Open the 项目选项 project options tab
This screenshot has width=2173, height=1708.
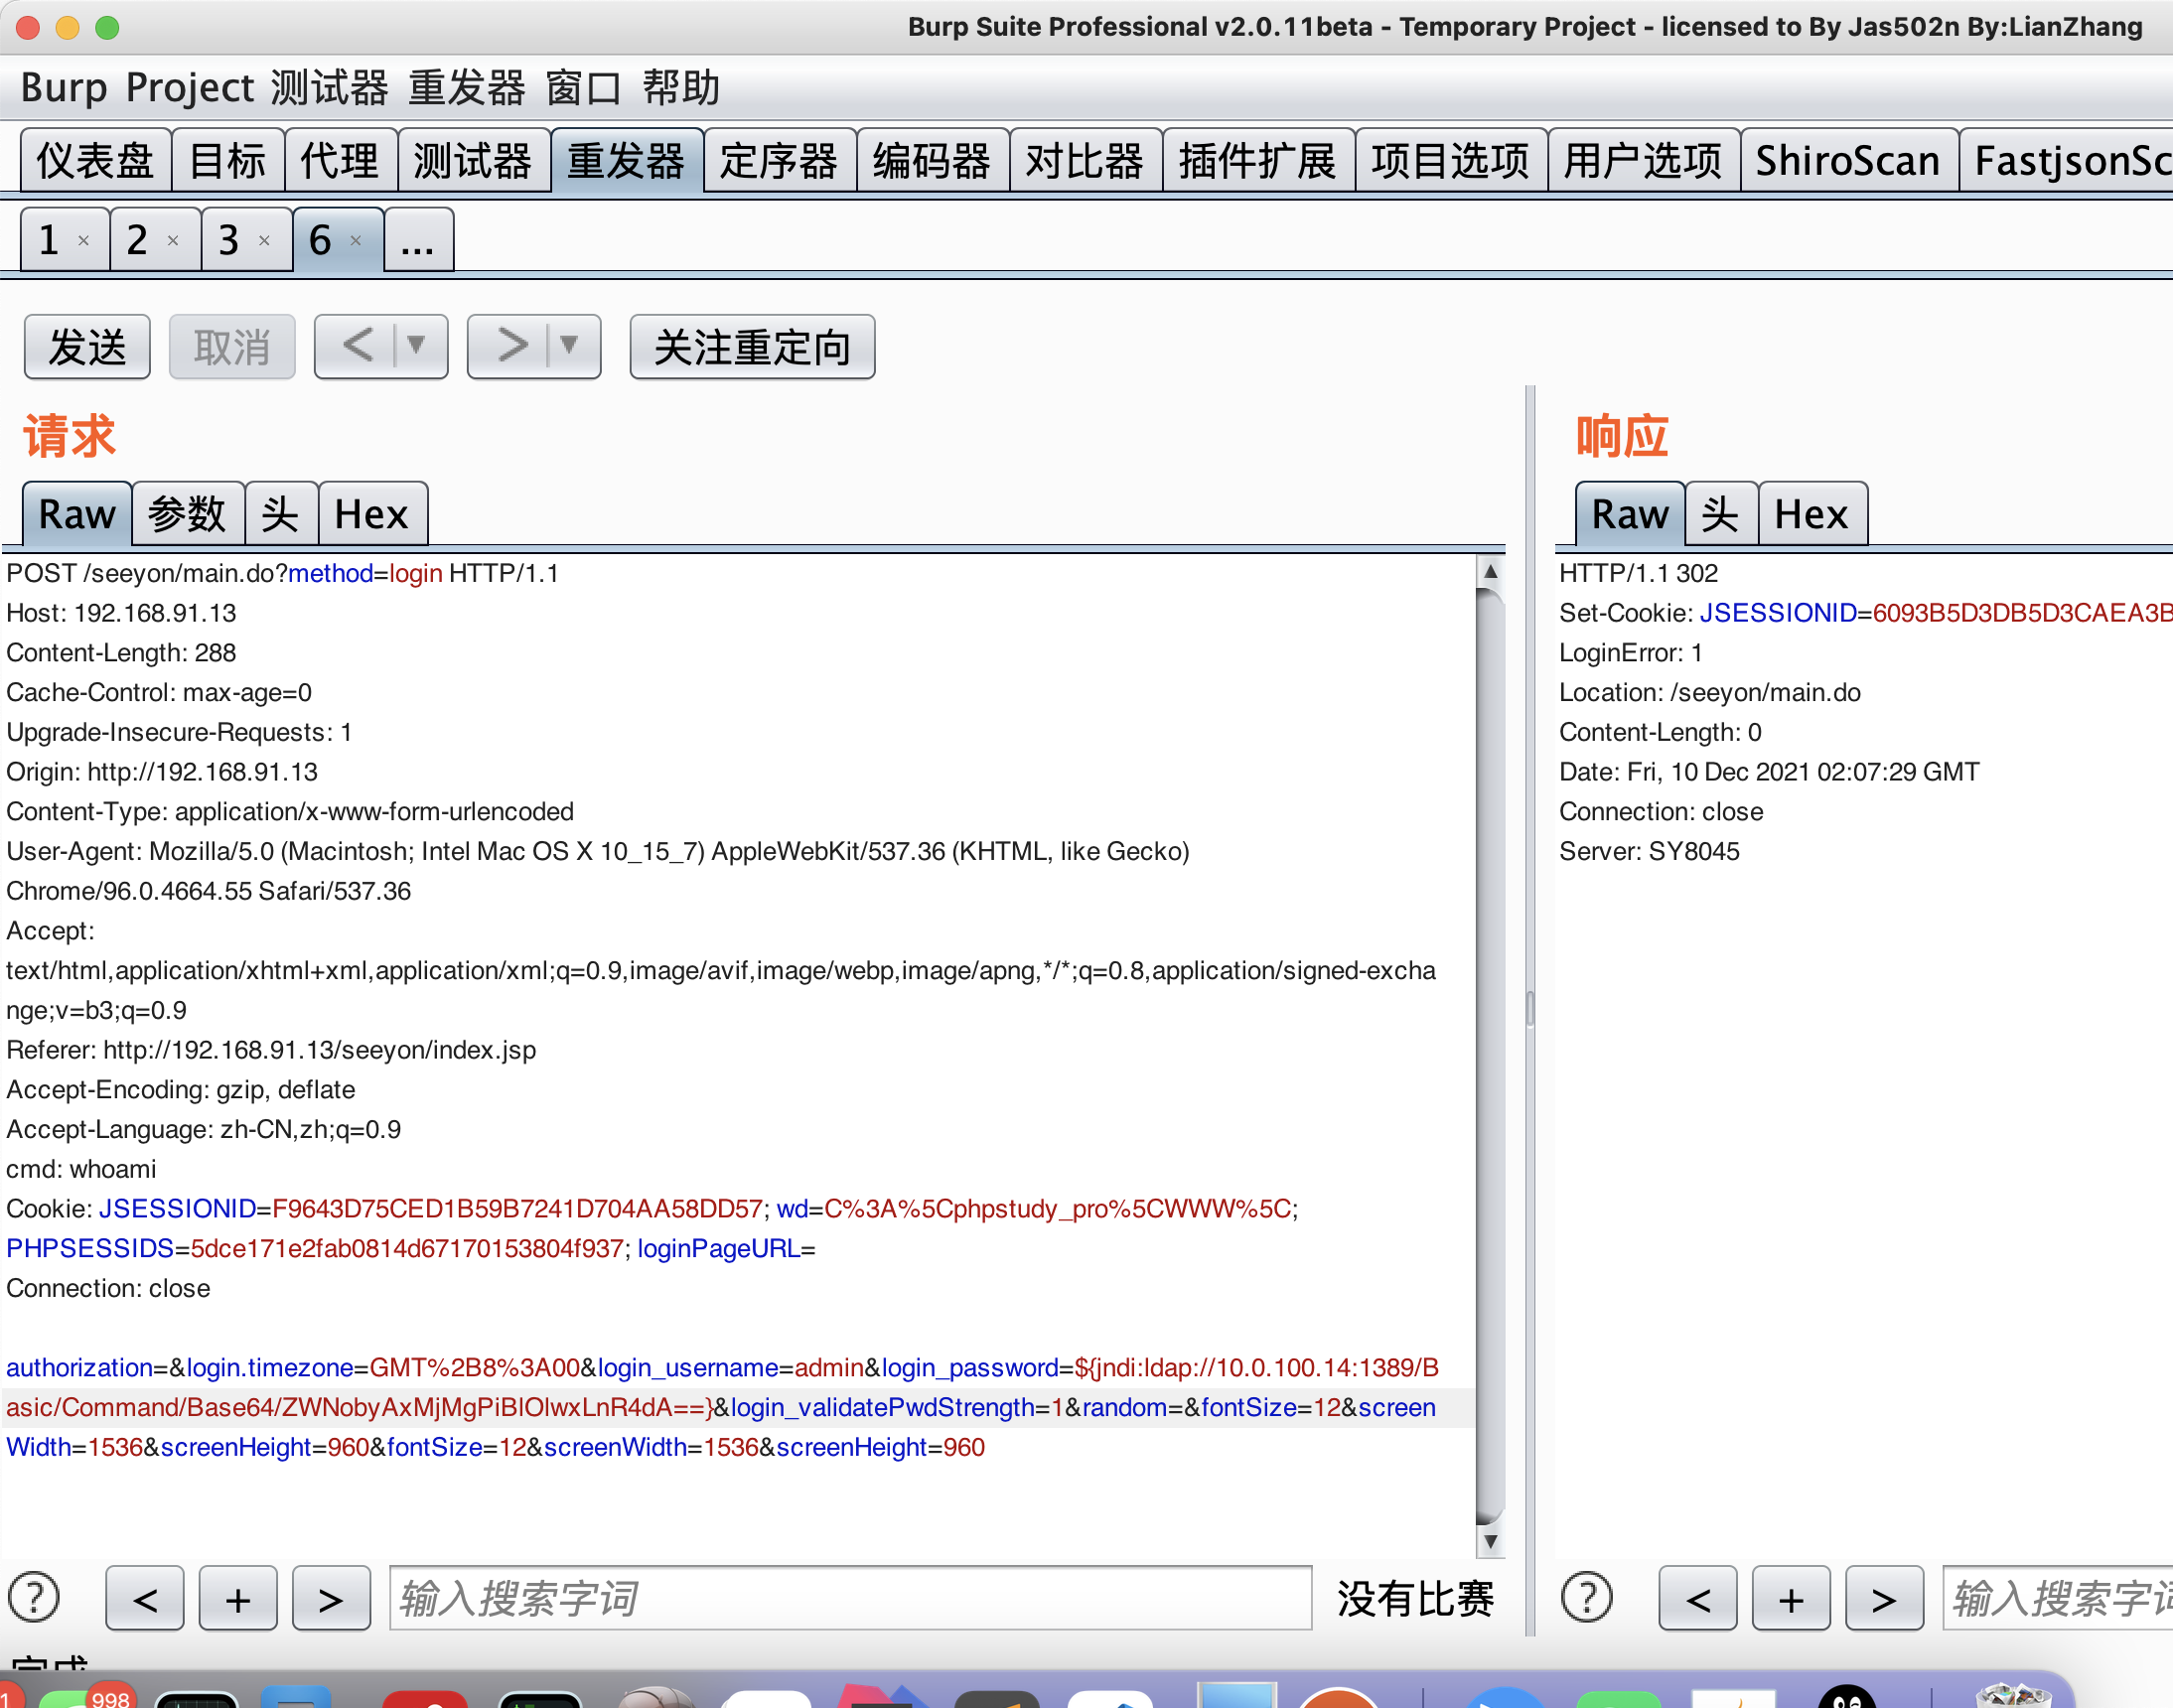click(x=1452, y=160)
